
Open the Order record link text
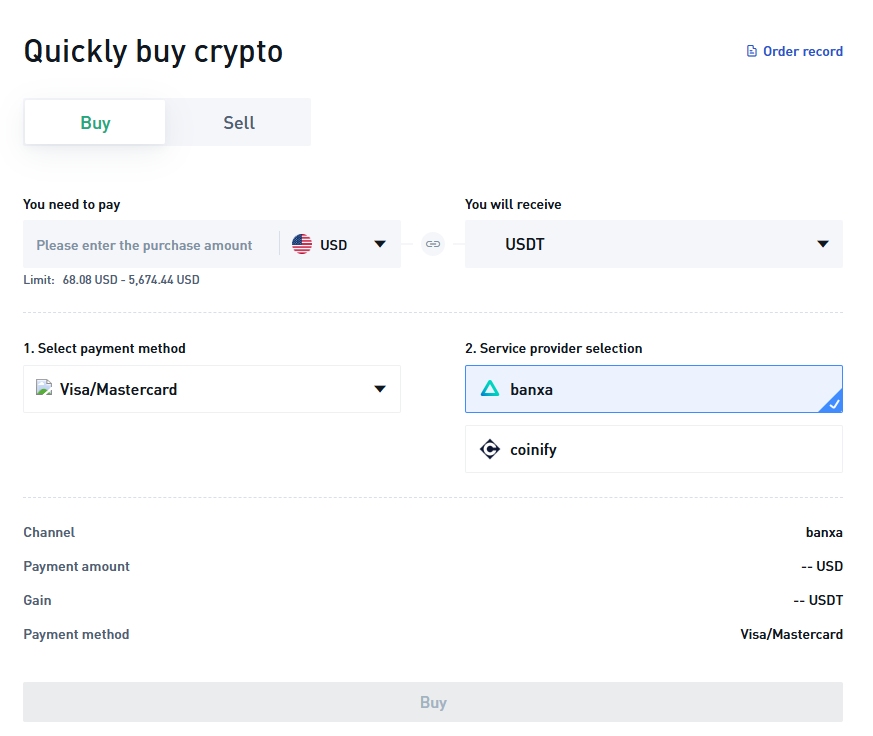pyautogui.click(x=802, y=51)
